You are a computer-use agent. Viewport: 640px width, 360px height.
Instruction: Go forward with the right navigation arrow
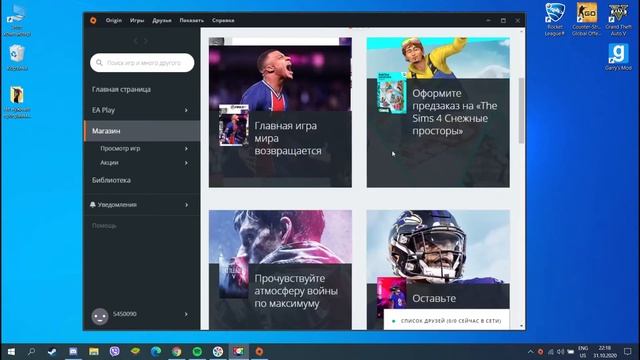146,41
